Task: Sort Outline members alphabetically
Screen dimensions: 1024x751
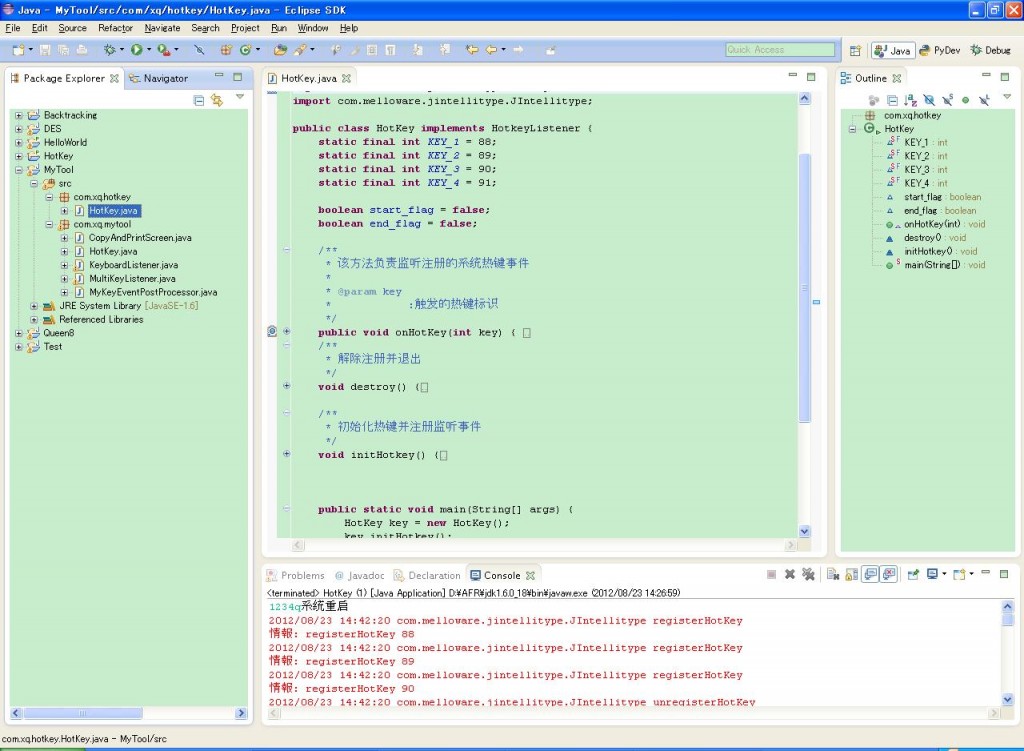Action: [x=910, y=100]
